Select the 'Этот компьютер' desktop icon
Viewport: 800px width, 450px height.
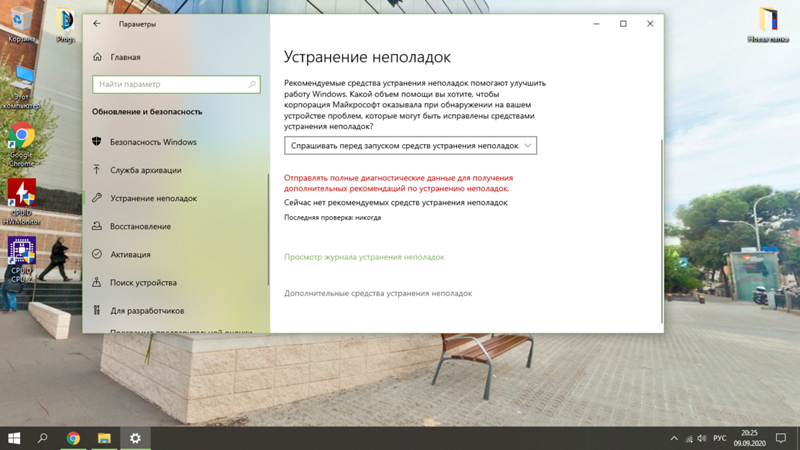(21, 87)
